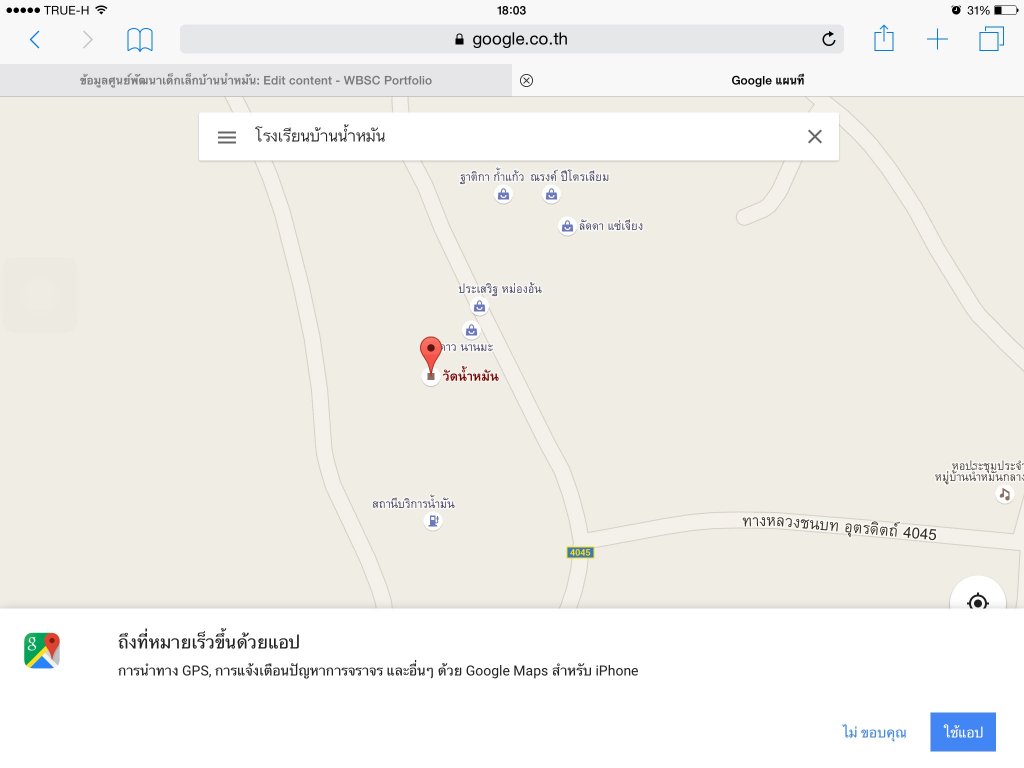Switch to the WBSC Portfolio tab
The width and height of the screenshot is (1024, 768).
pos(256,80)
